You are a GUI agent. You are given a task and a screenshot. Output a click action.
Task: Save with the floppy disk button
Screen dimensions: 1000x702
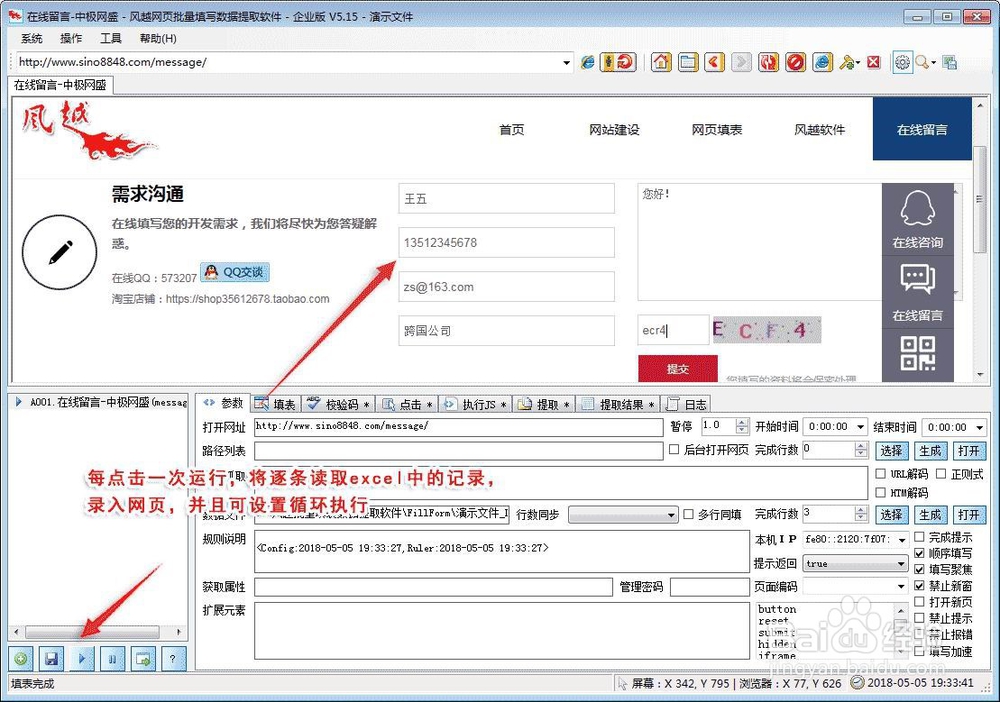tap(52, 659)
